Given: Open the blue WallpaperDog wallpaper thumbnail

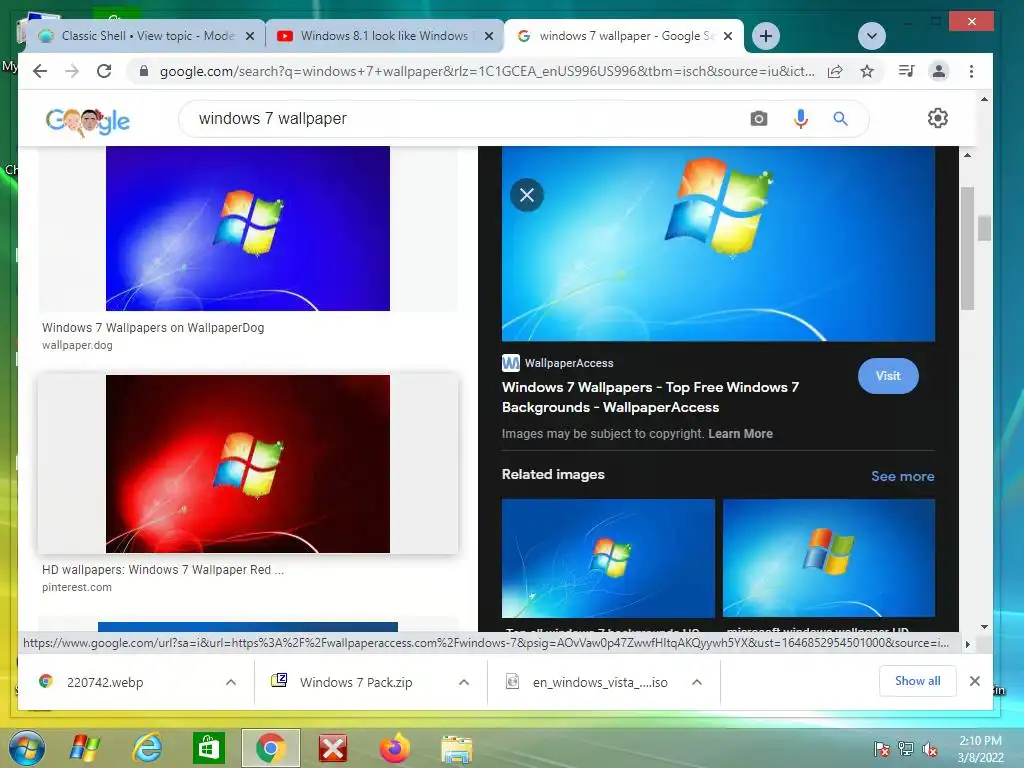Looking at the screenshot, I should click(x=248, y=229).
